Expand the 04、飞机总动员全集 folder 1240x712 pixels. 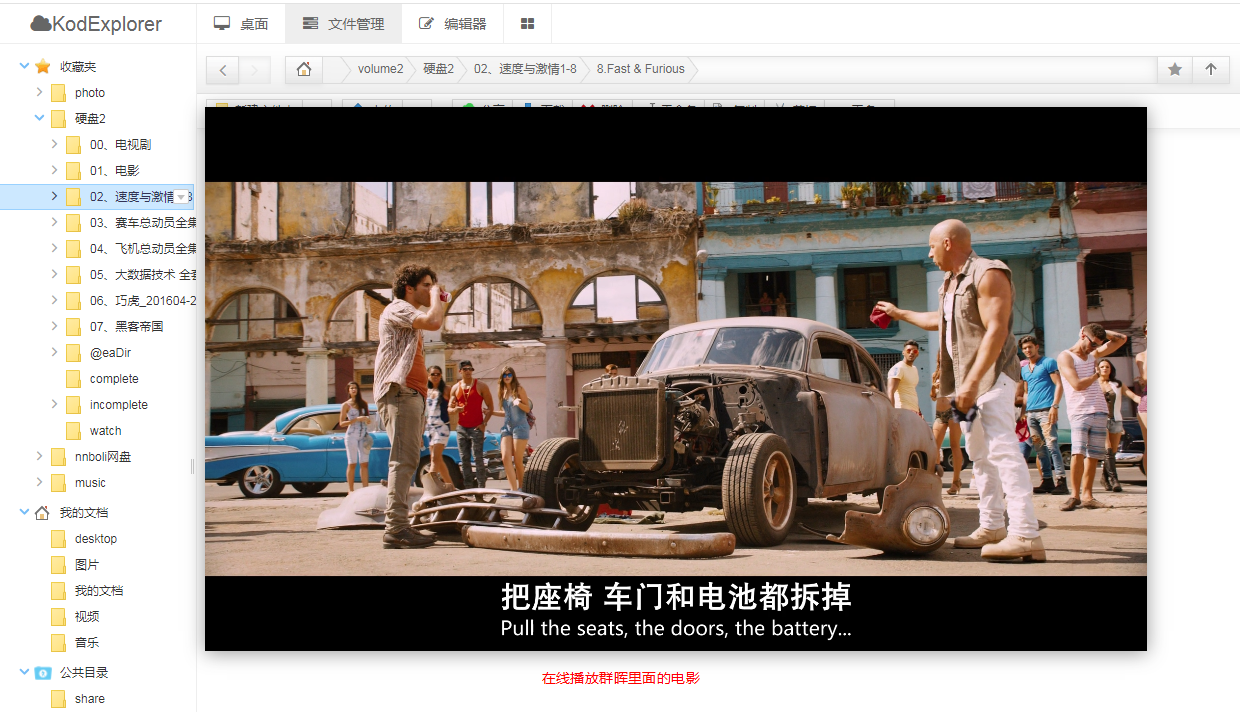tap(54, 248)
